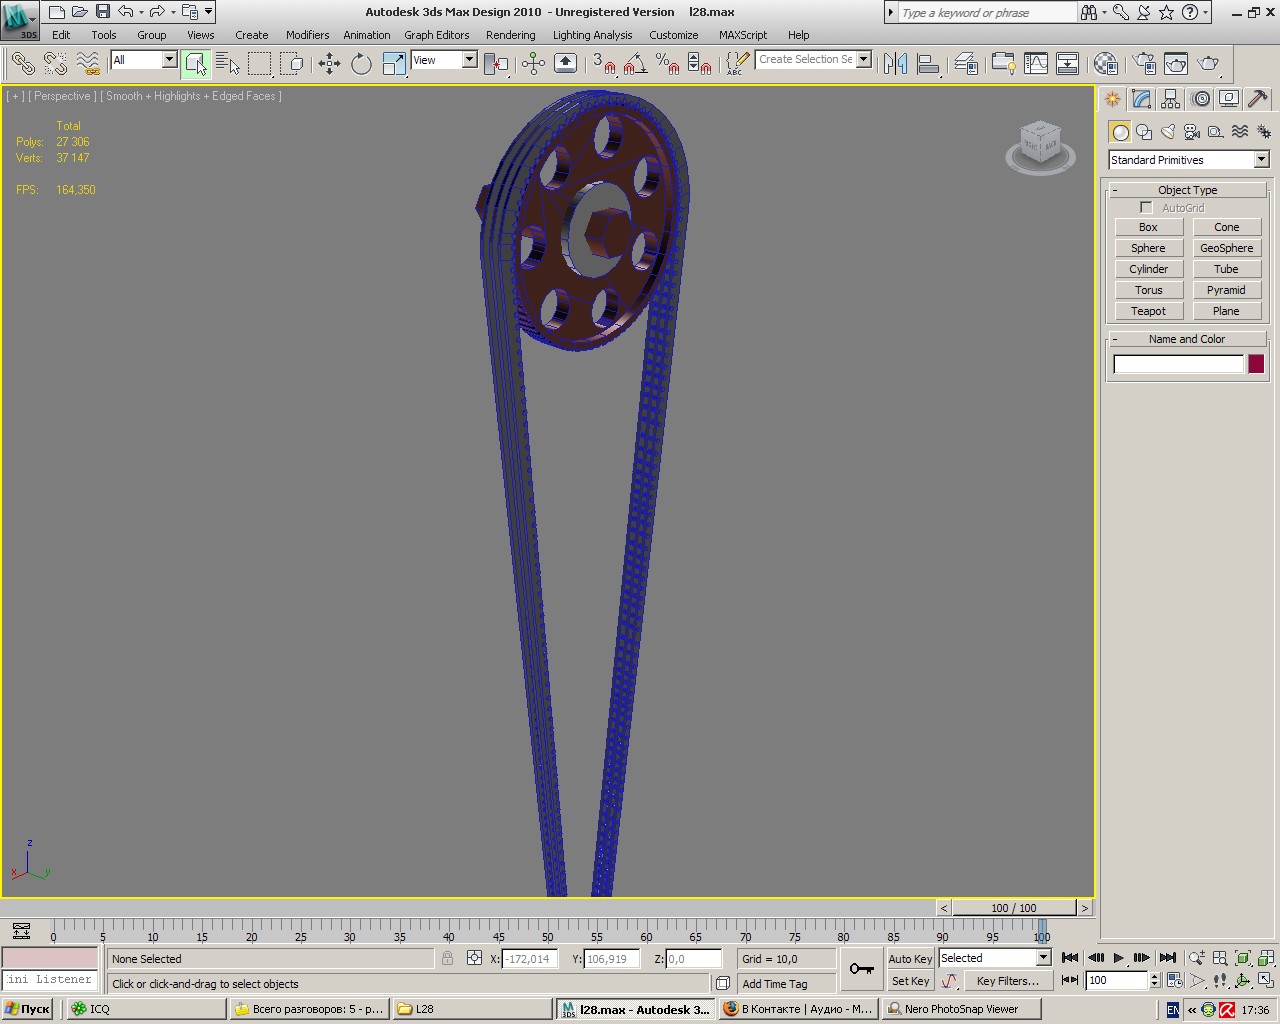The image size is (1280, 1024).
Task: Create a Box primitive
Action: click(1148, 227)
